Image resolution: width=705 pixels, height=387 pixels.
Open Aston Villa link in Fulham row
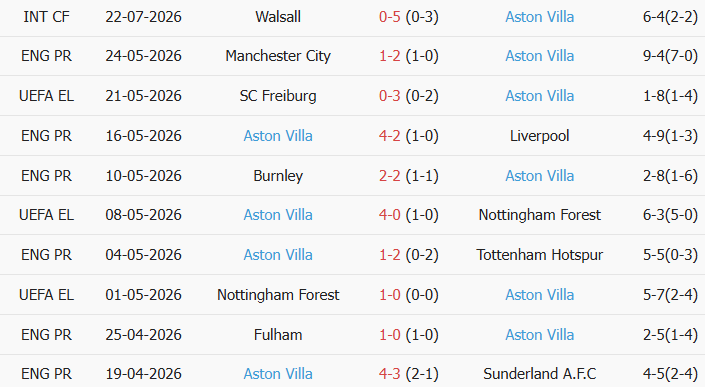coord(540,335)
